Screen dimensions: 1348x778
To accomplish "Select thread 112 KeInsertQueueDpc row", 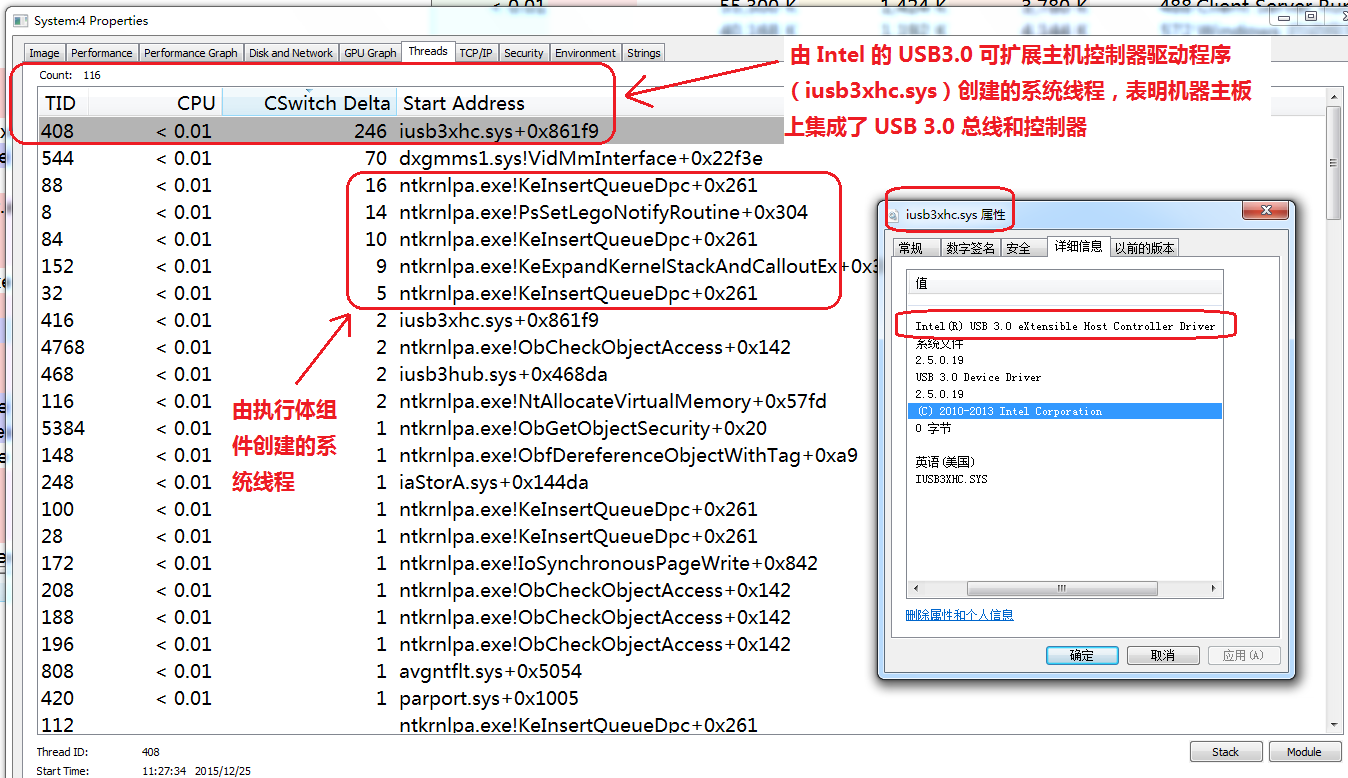I will (x=411, y=724).
